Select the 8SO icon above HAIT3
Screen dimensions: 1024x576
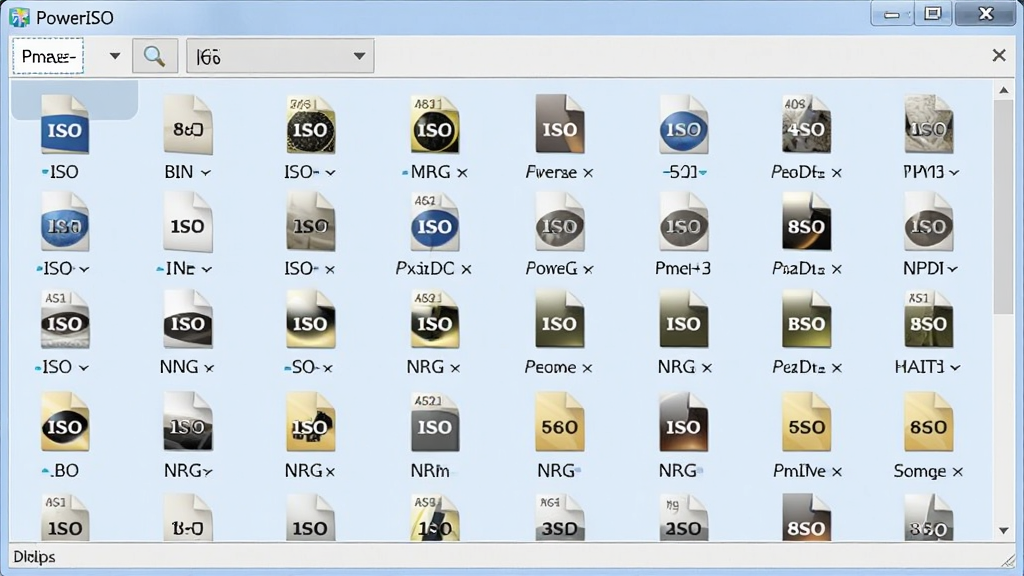929,319
